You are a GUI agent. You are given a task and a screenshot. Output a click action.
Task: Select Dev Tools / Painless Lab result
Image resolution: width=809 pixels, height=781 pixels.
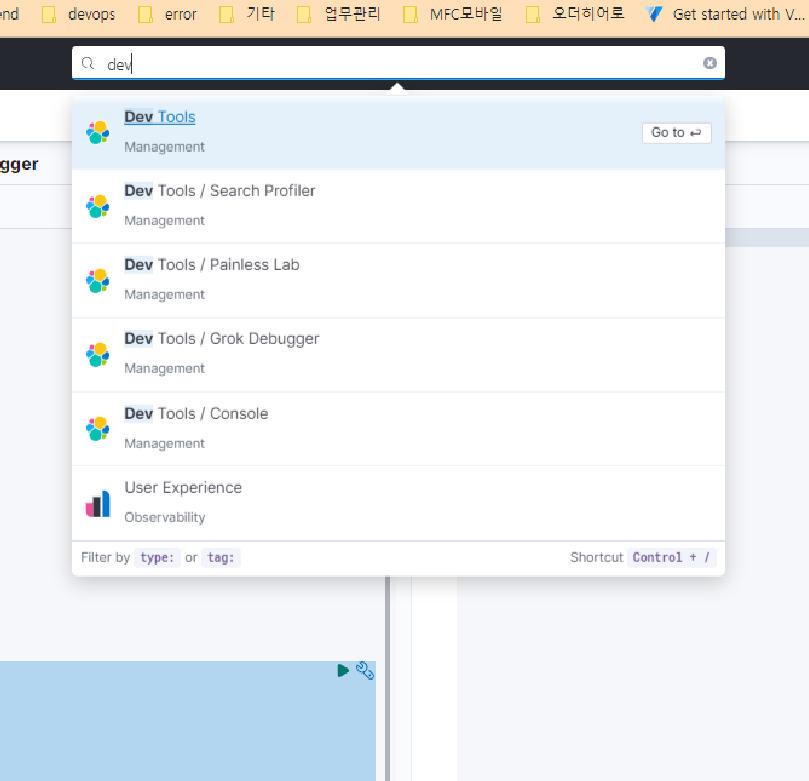pos(398,280)
